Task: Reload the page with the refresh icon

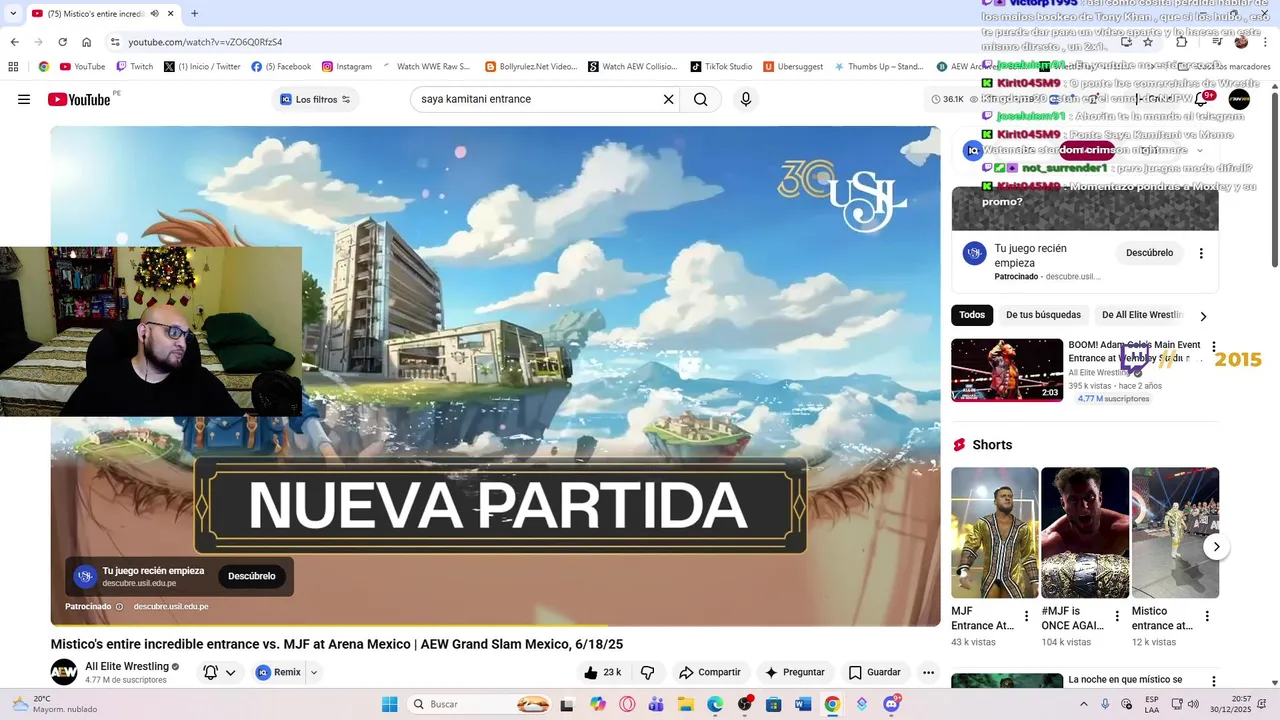Action: [62, 42]
